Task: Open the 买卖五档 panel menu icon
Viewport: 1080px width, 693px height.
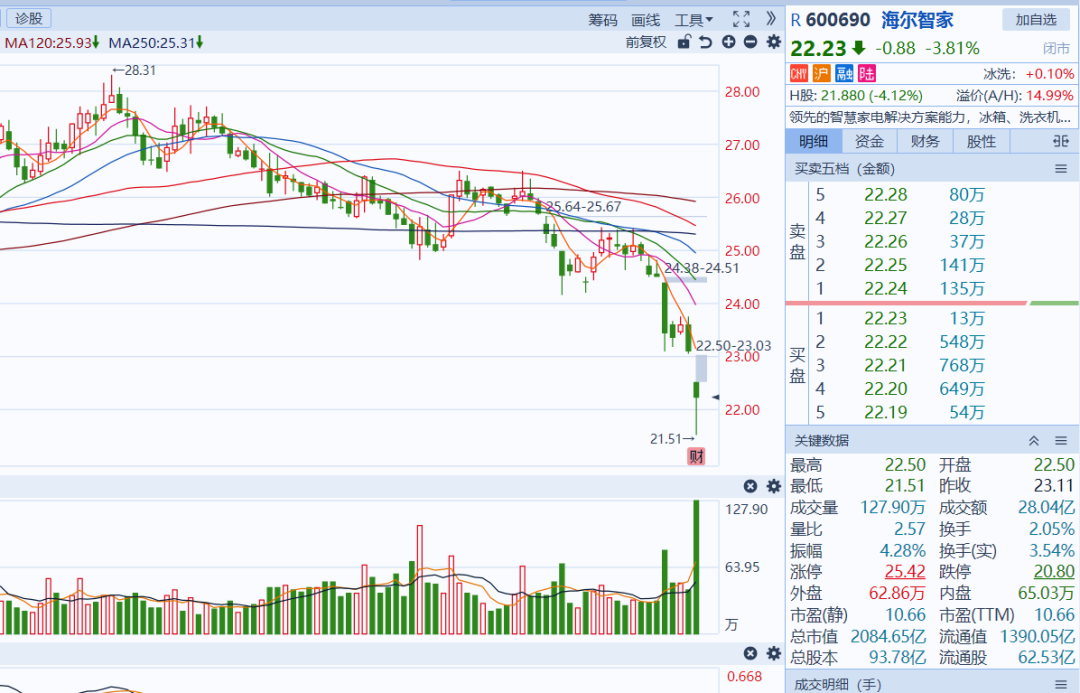Action: click(1061, 169)
